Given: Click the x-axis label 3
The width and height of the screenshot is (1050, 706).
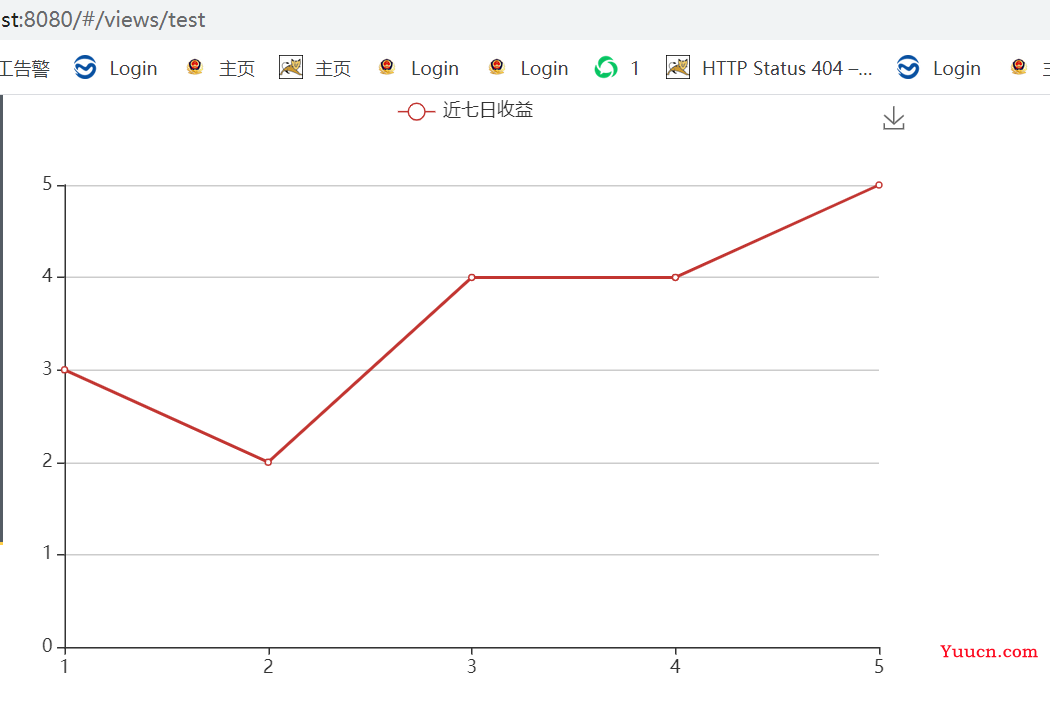Looking at the screenshot, I should 471,666.
